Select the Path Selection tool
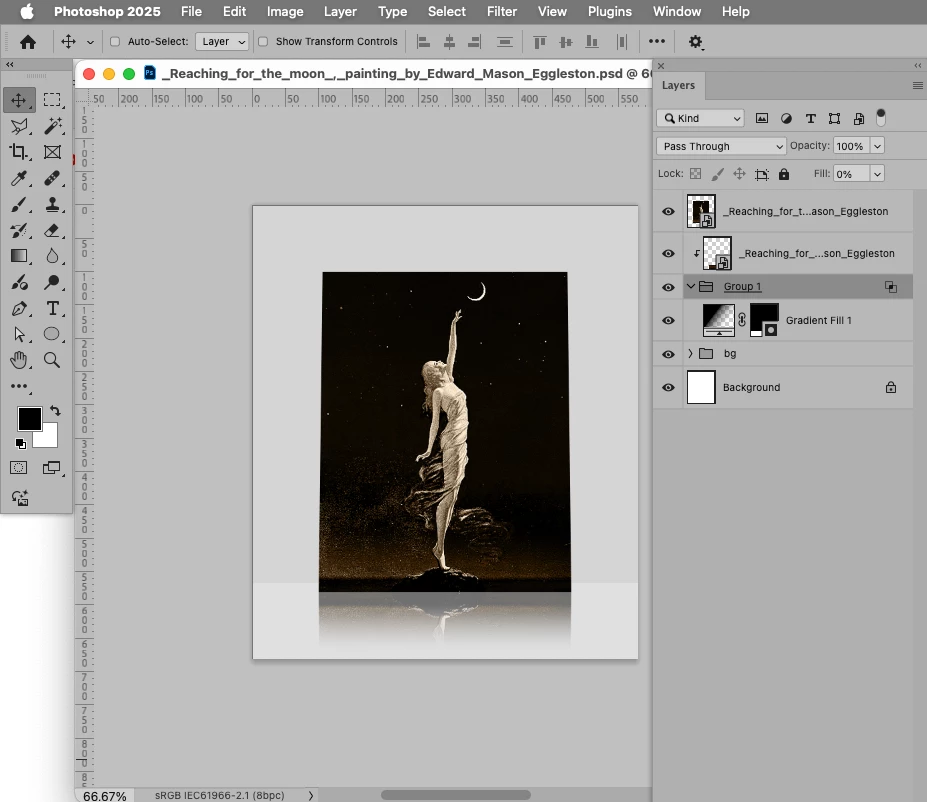 click(x=19, y=335)
